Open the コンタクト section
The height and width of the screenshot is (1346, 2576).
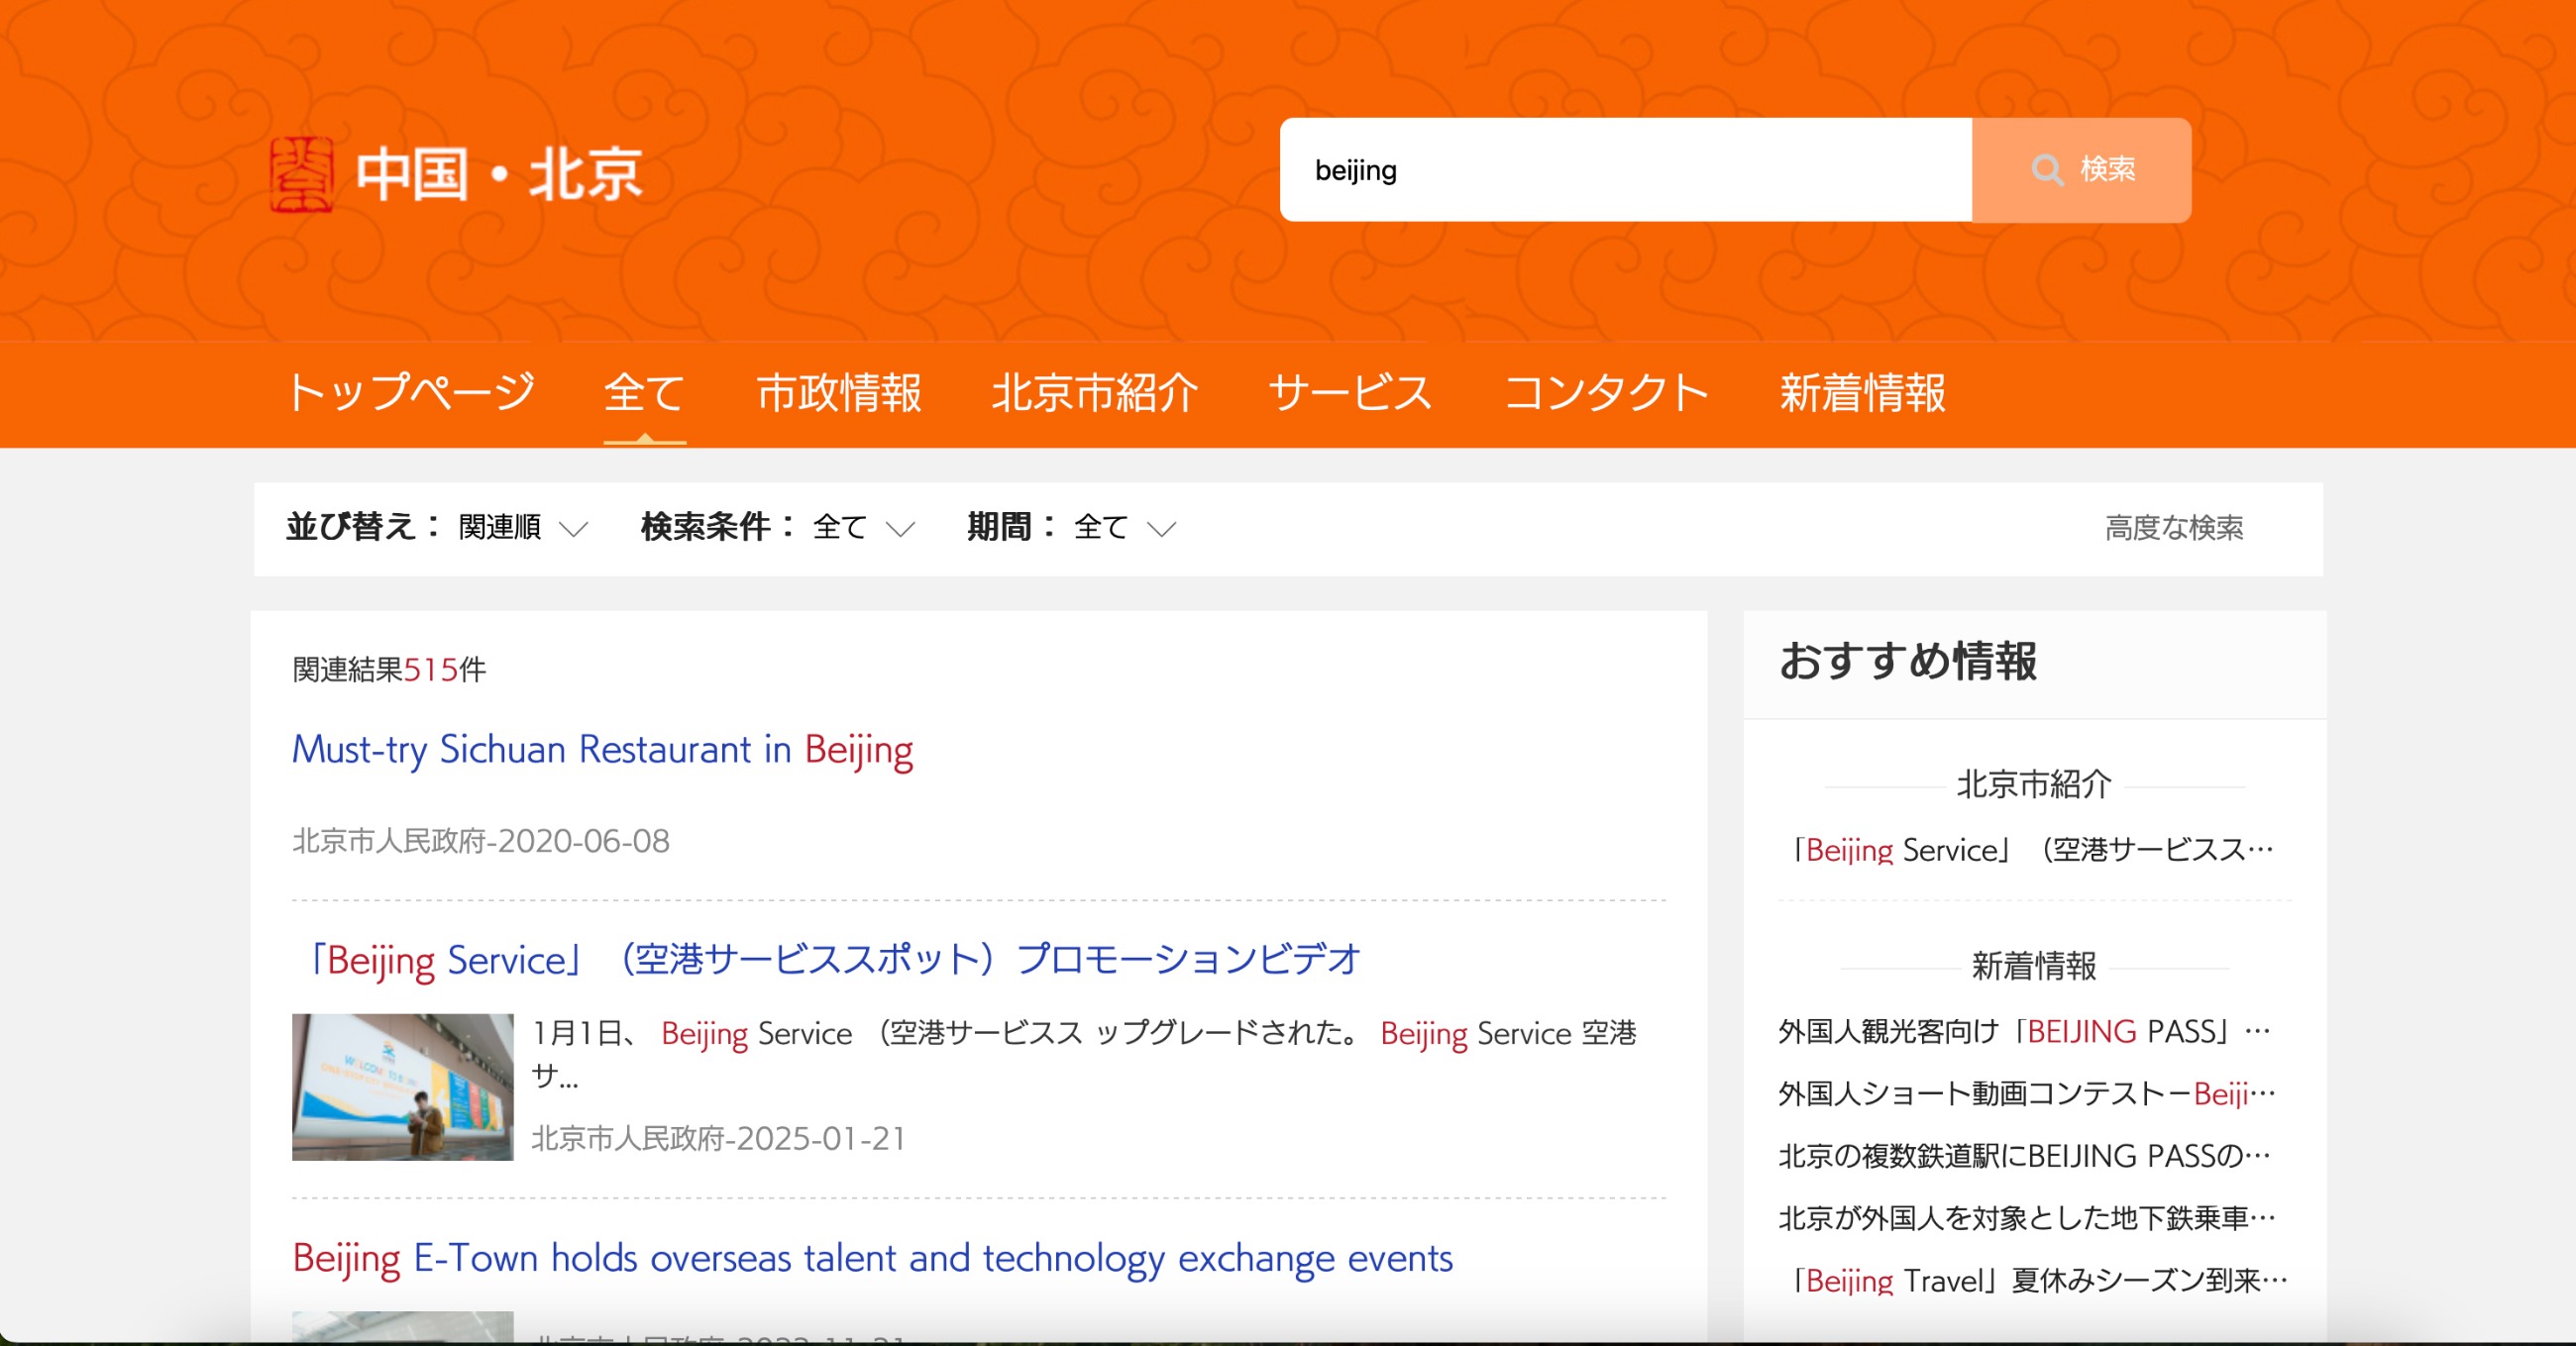coord(1605,394)
